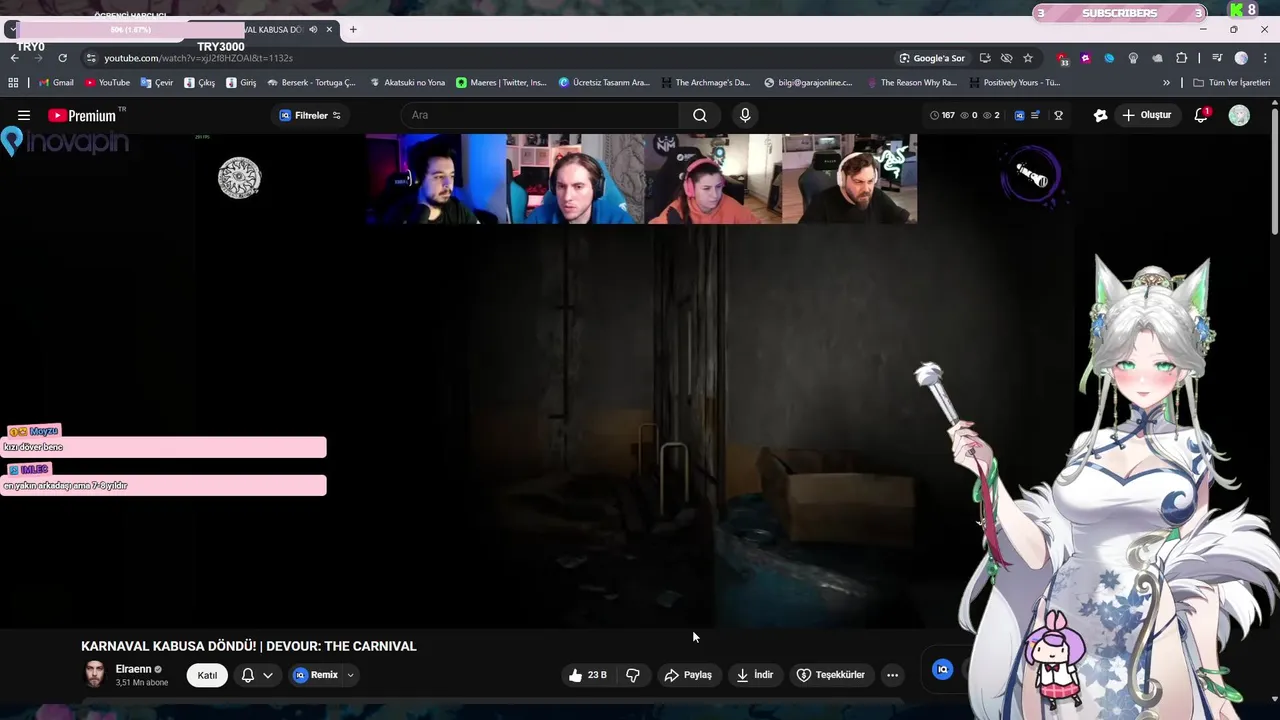Screen dimensions: 1280x720
Task: Click the İndir download button
Action: click(x=755, y=675)
